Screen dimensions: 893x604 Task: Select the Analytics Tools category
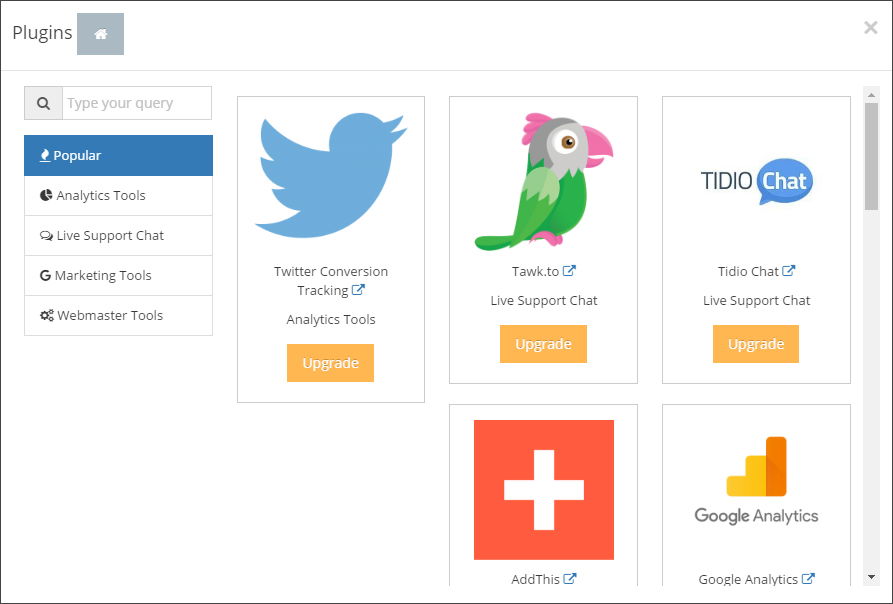point(118,195)
